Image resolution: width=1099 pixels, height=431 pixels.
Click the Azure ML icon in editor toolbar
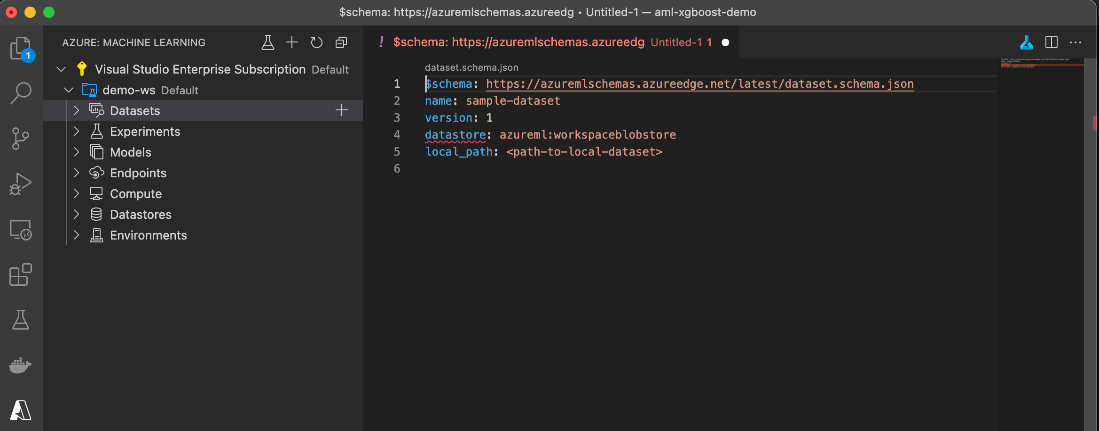1027,43
